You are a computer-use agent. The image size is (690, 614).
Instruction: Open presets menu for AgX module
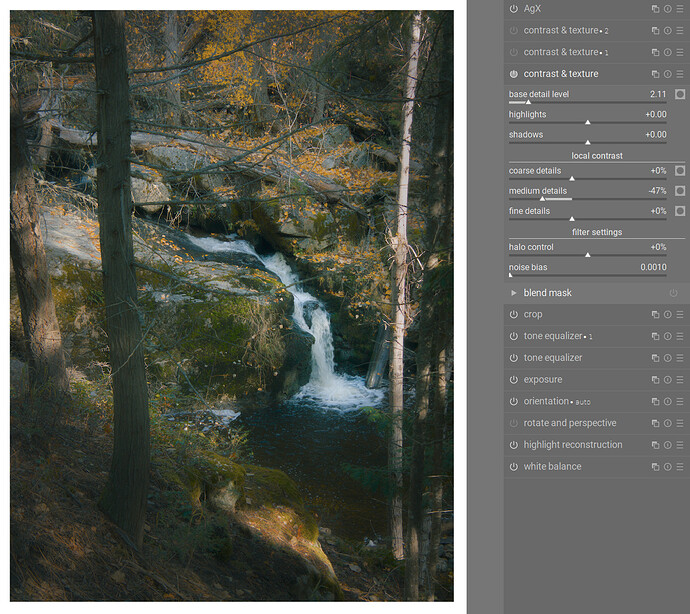click(x=680, y=9)
